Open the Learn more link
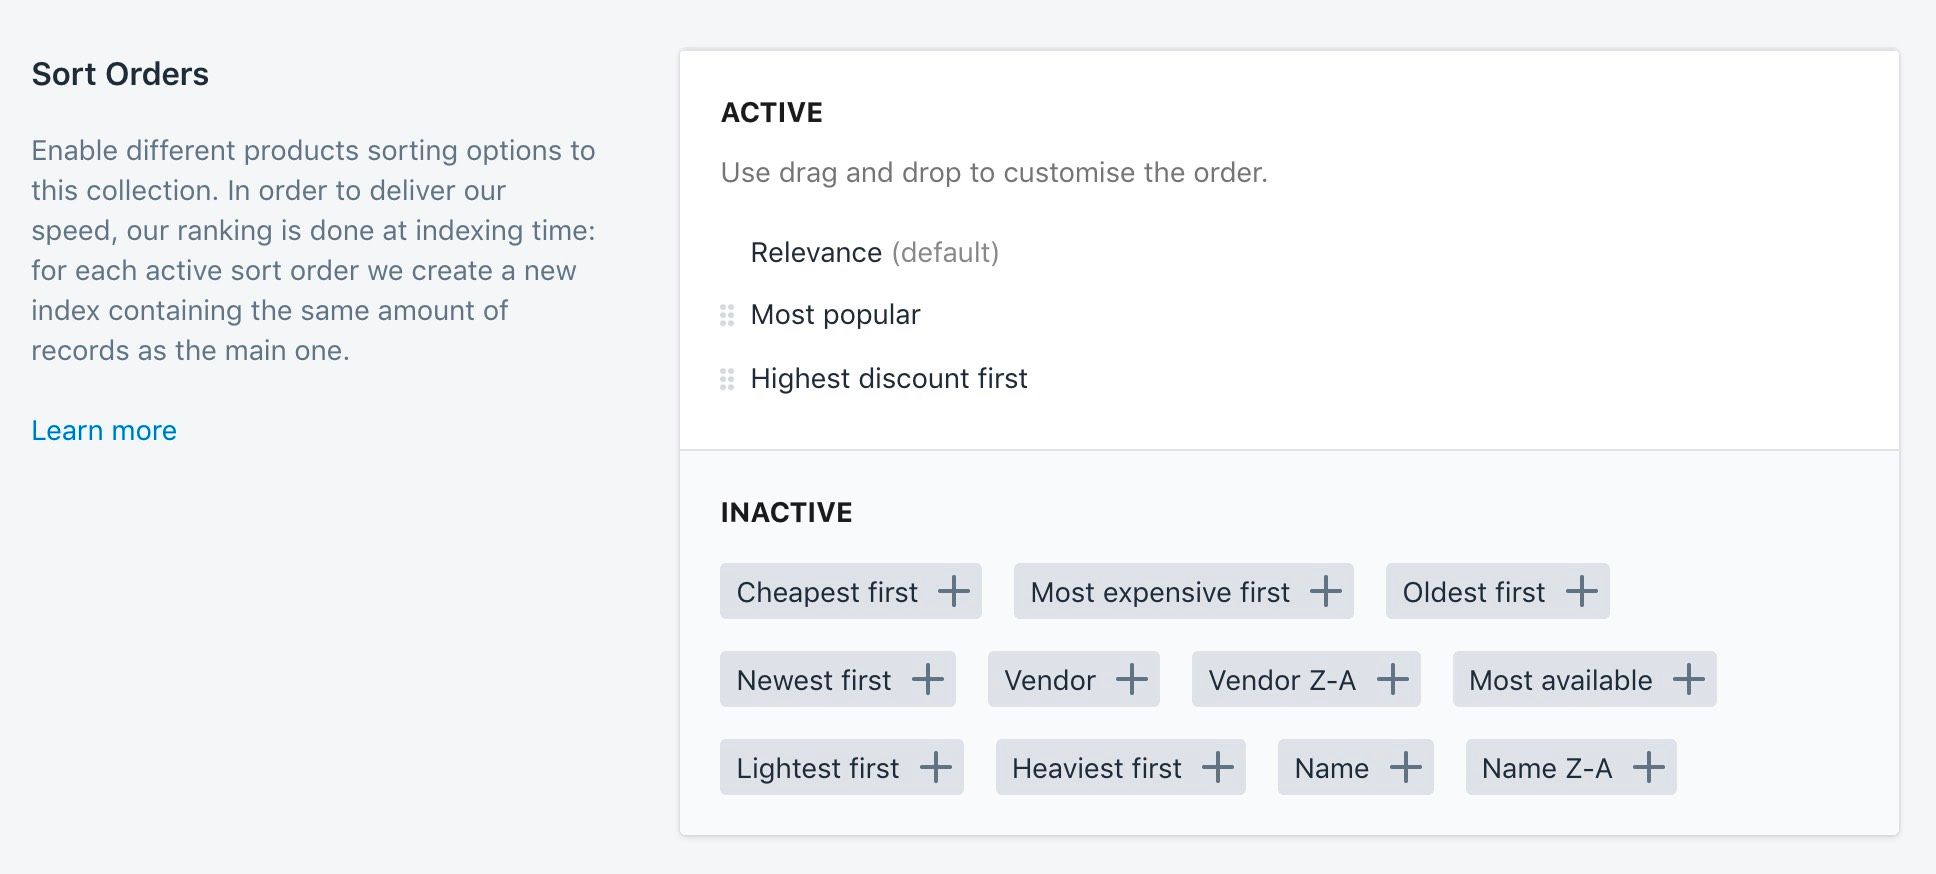 coord(104,430)
